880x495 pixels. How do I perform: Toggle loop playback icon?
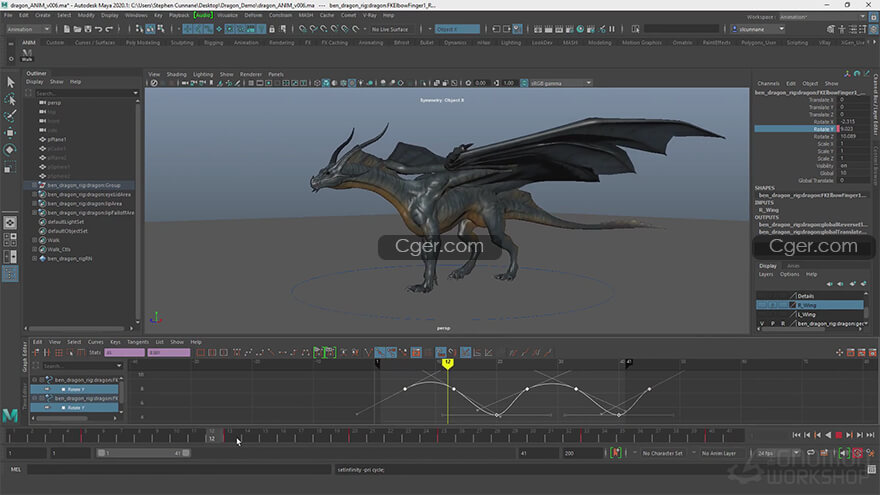[x=811, y=453]
